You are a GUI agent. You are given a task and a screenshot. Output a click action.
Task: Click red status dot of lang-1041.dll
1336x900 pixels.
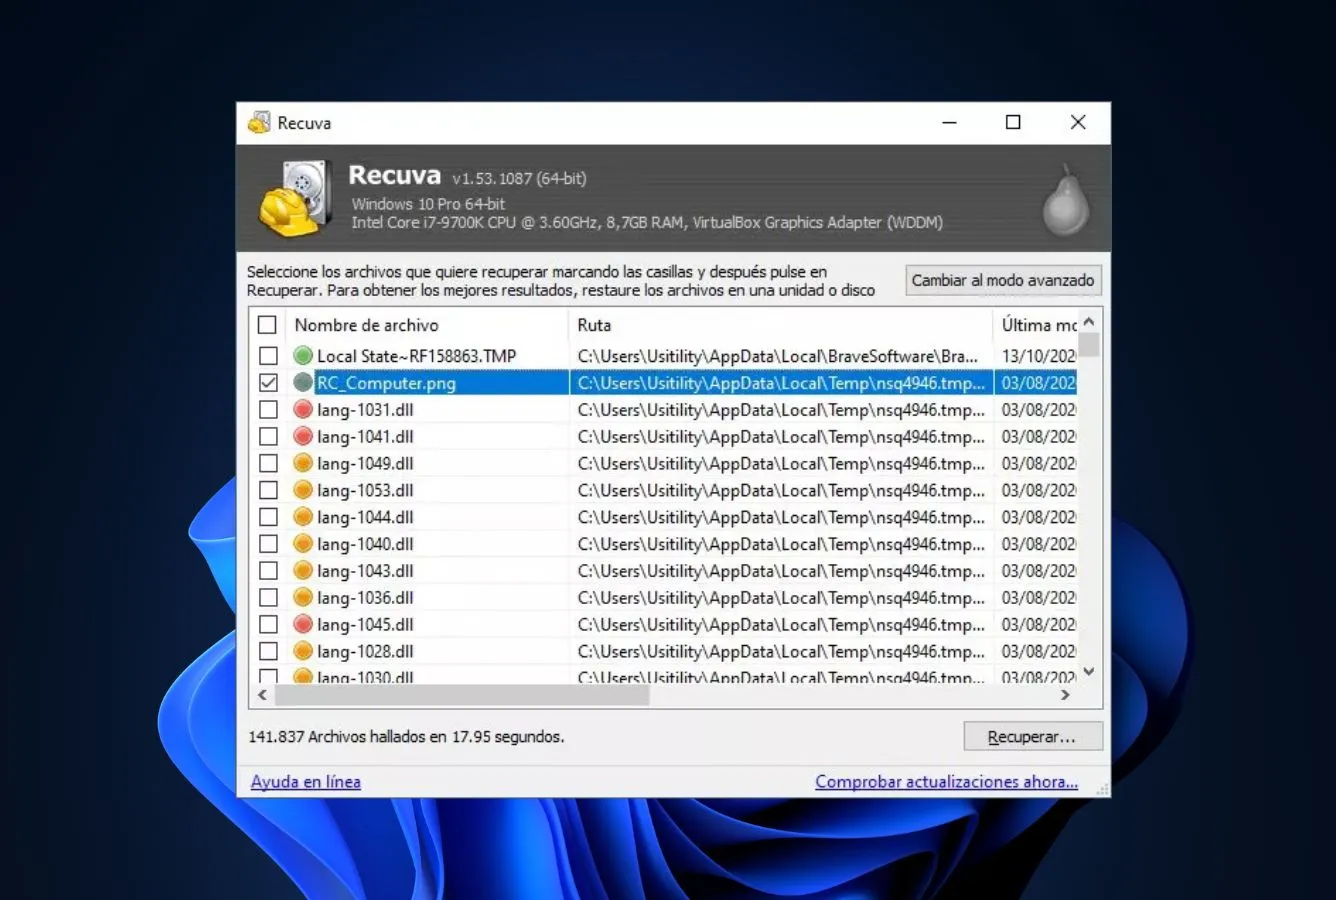303,436
